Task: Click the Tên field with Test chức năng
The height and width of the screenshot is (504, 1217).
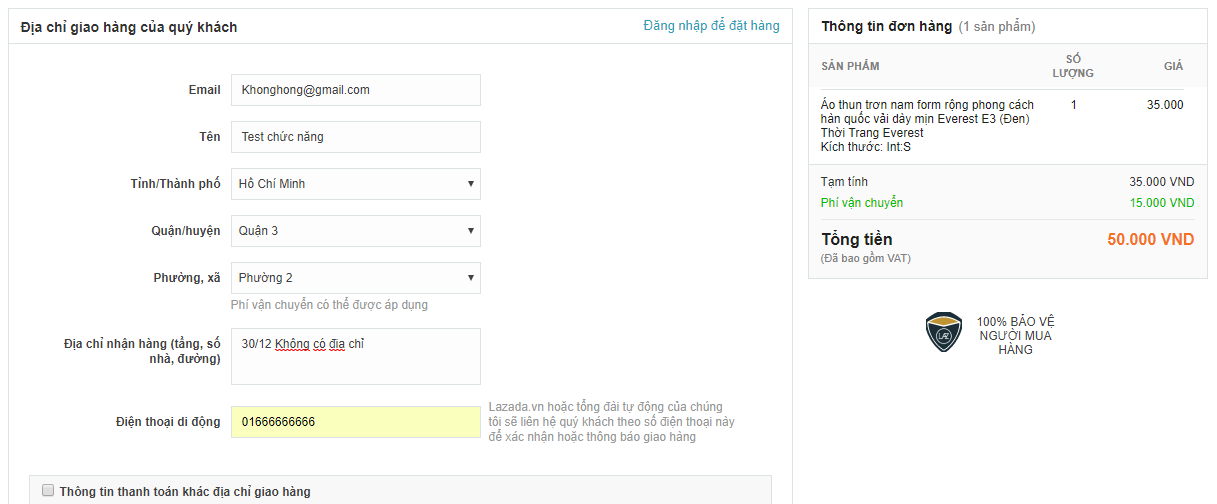Action: point(356,137)
